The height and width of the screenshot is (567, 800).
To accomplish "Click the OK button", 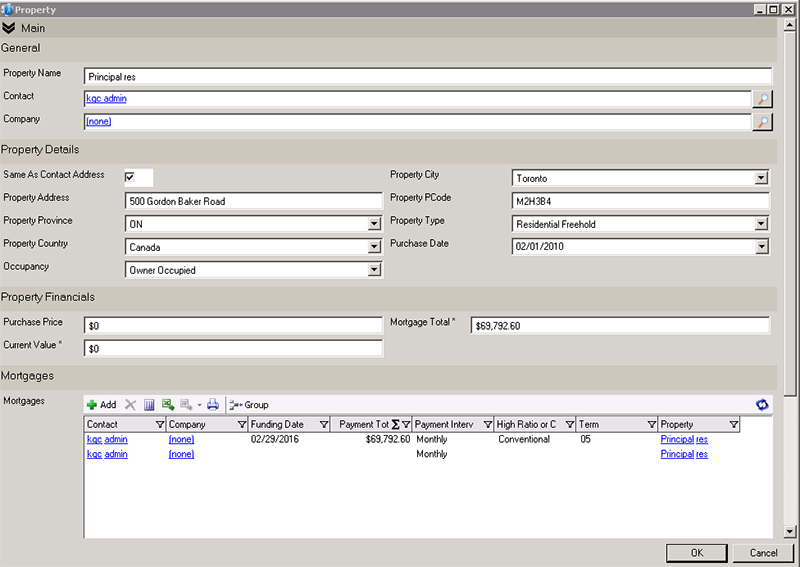I will [696, 553].
